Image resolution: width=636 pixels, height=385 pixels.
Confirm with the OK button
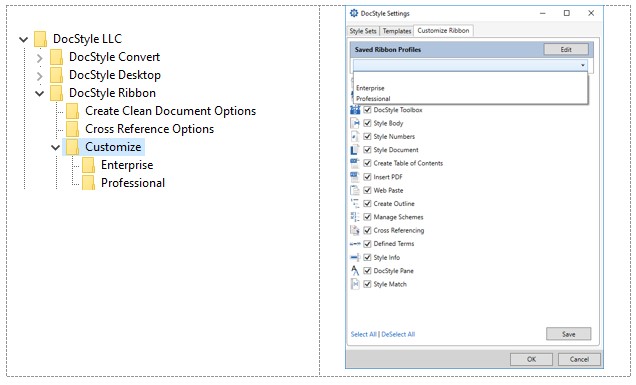click(531, 359)
